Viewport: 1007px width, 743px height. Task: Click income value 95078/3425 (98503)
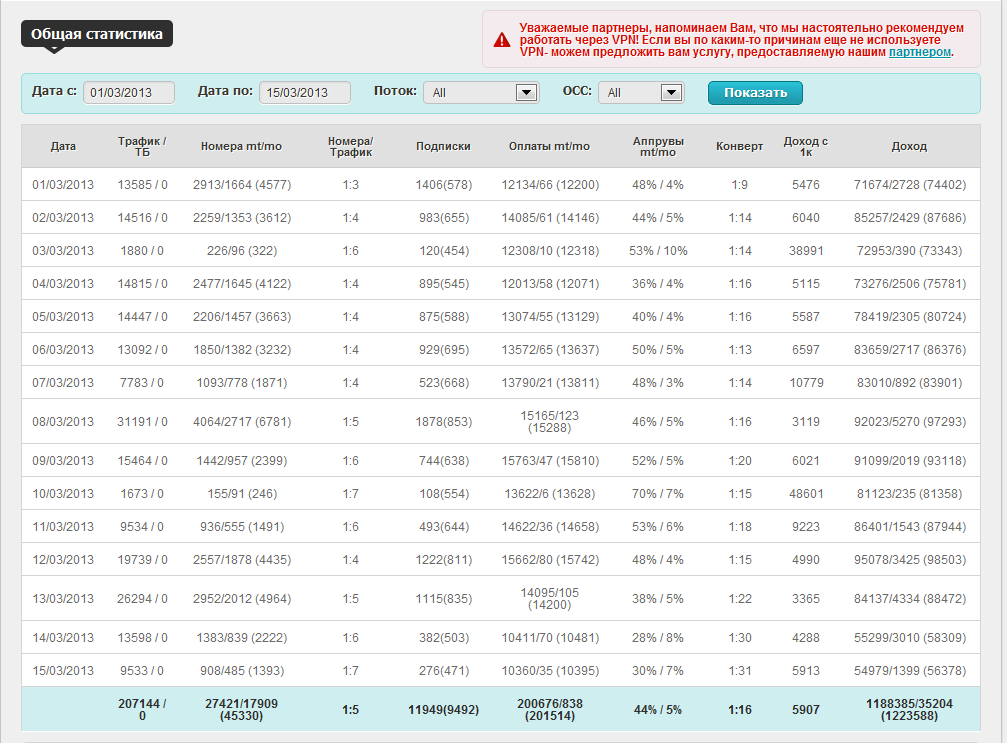909,560
